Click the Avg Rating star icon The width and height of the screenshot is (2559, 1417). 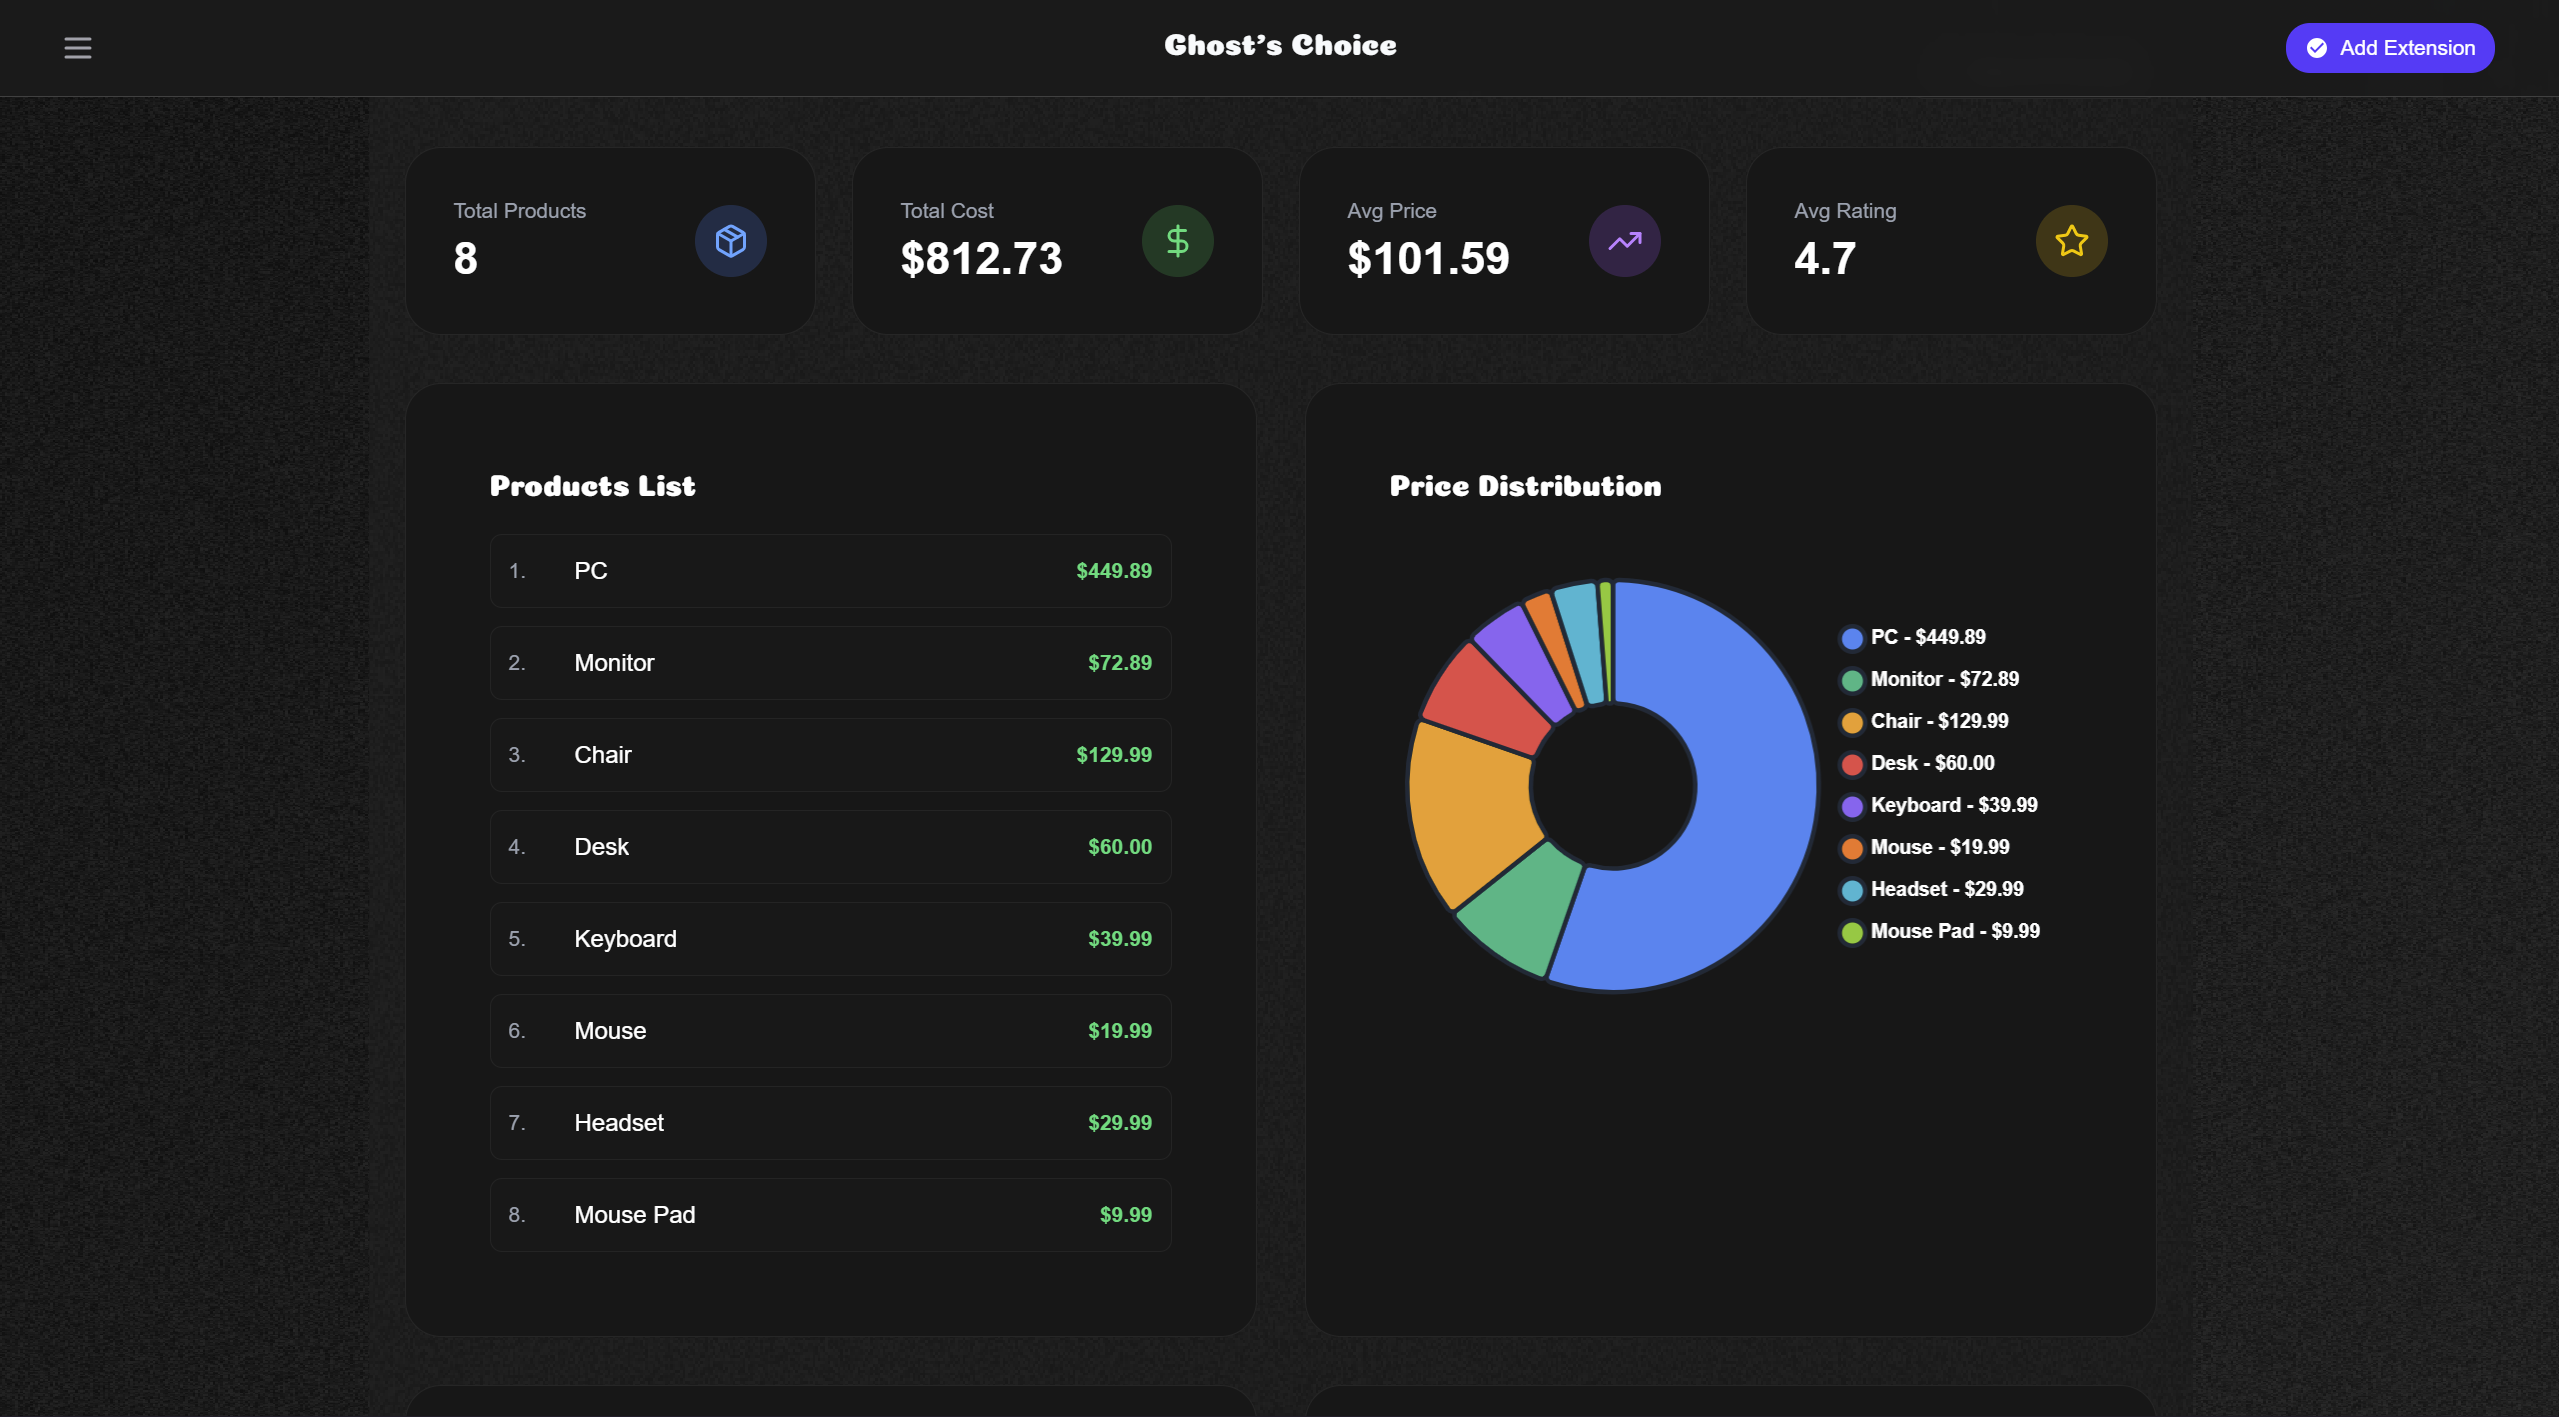tap(2071, 241)
